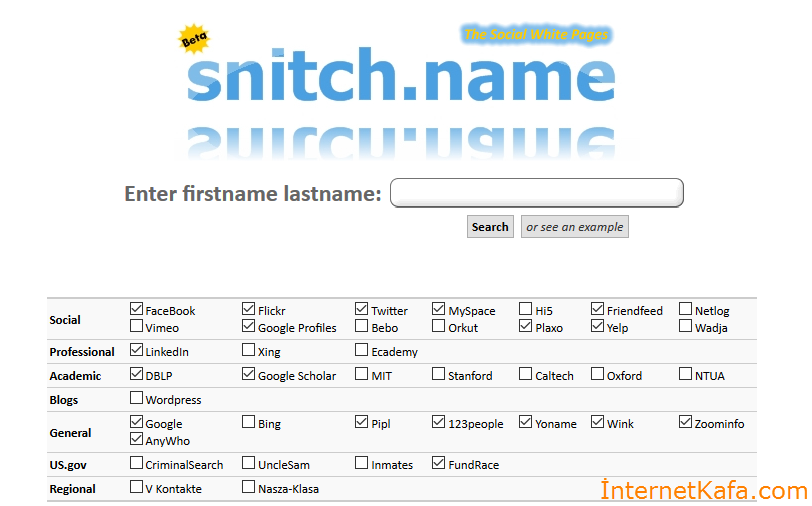Click the 'US.gov' category label
Image resolution: width=812 pixels, height=506 pixels.
68,465
